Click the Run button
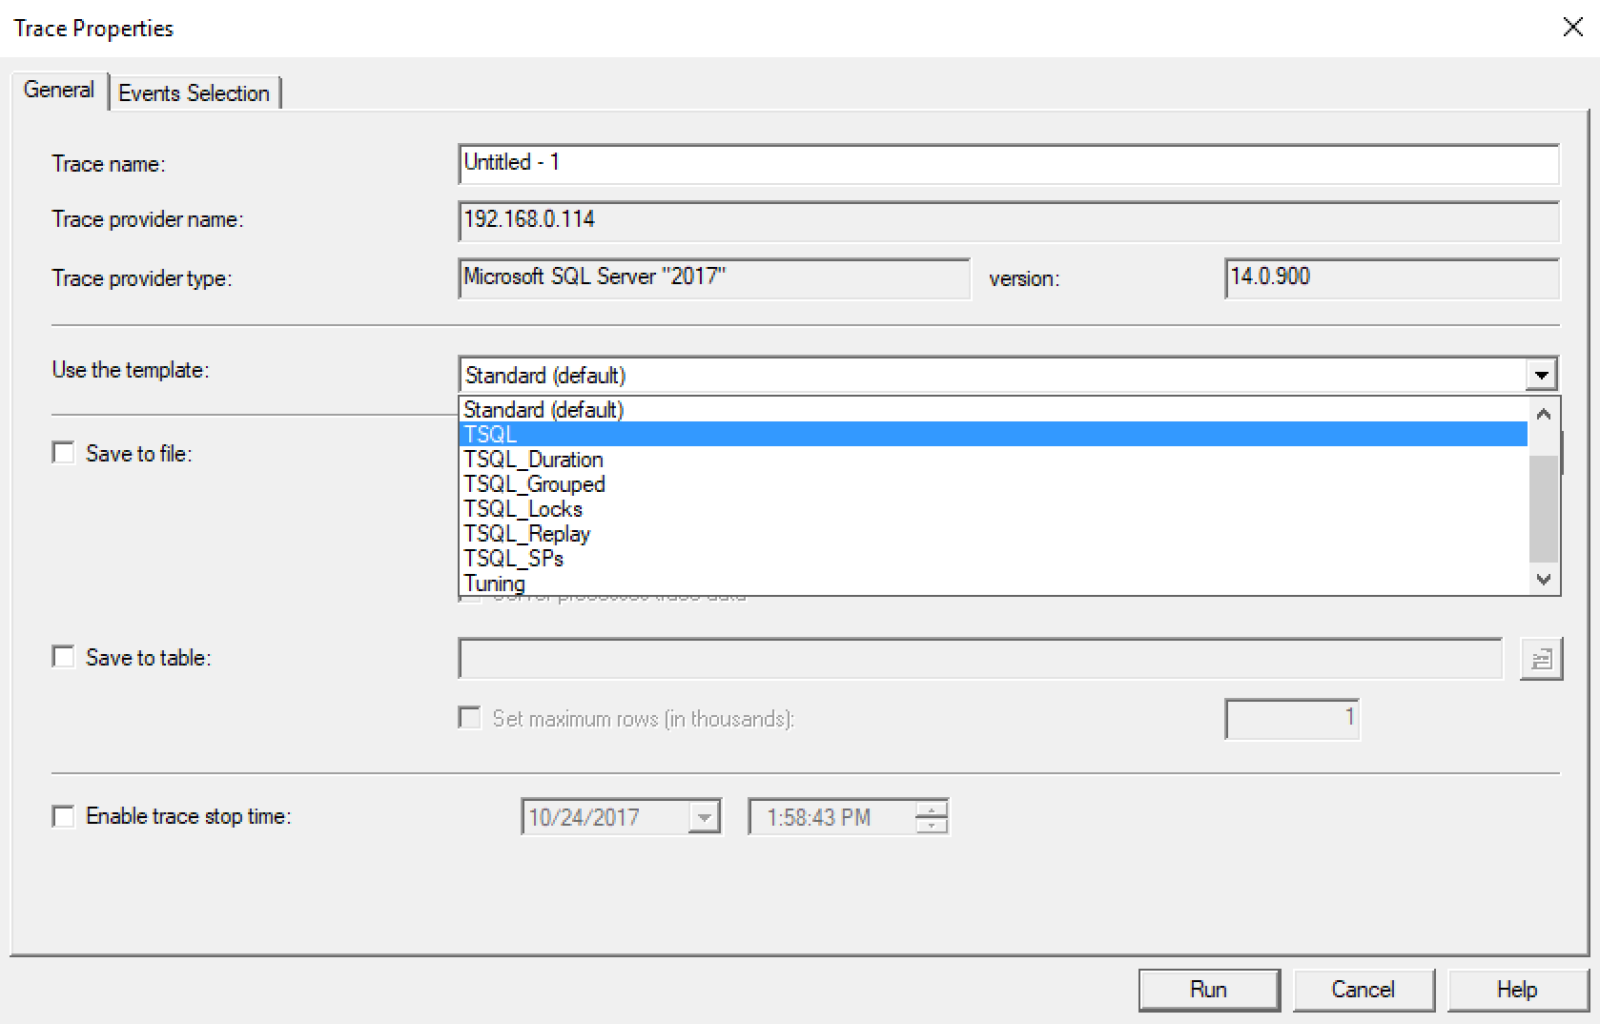 [x=1209, y=989]
